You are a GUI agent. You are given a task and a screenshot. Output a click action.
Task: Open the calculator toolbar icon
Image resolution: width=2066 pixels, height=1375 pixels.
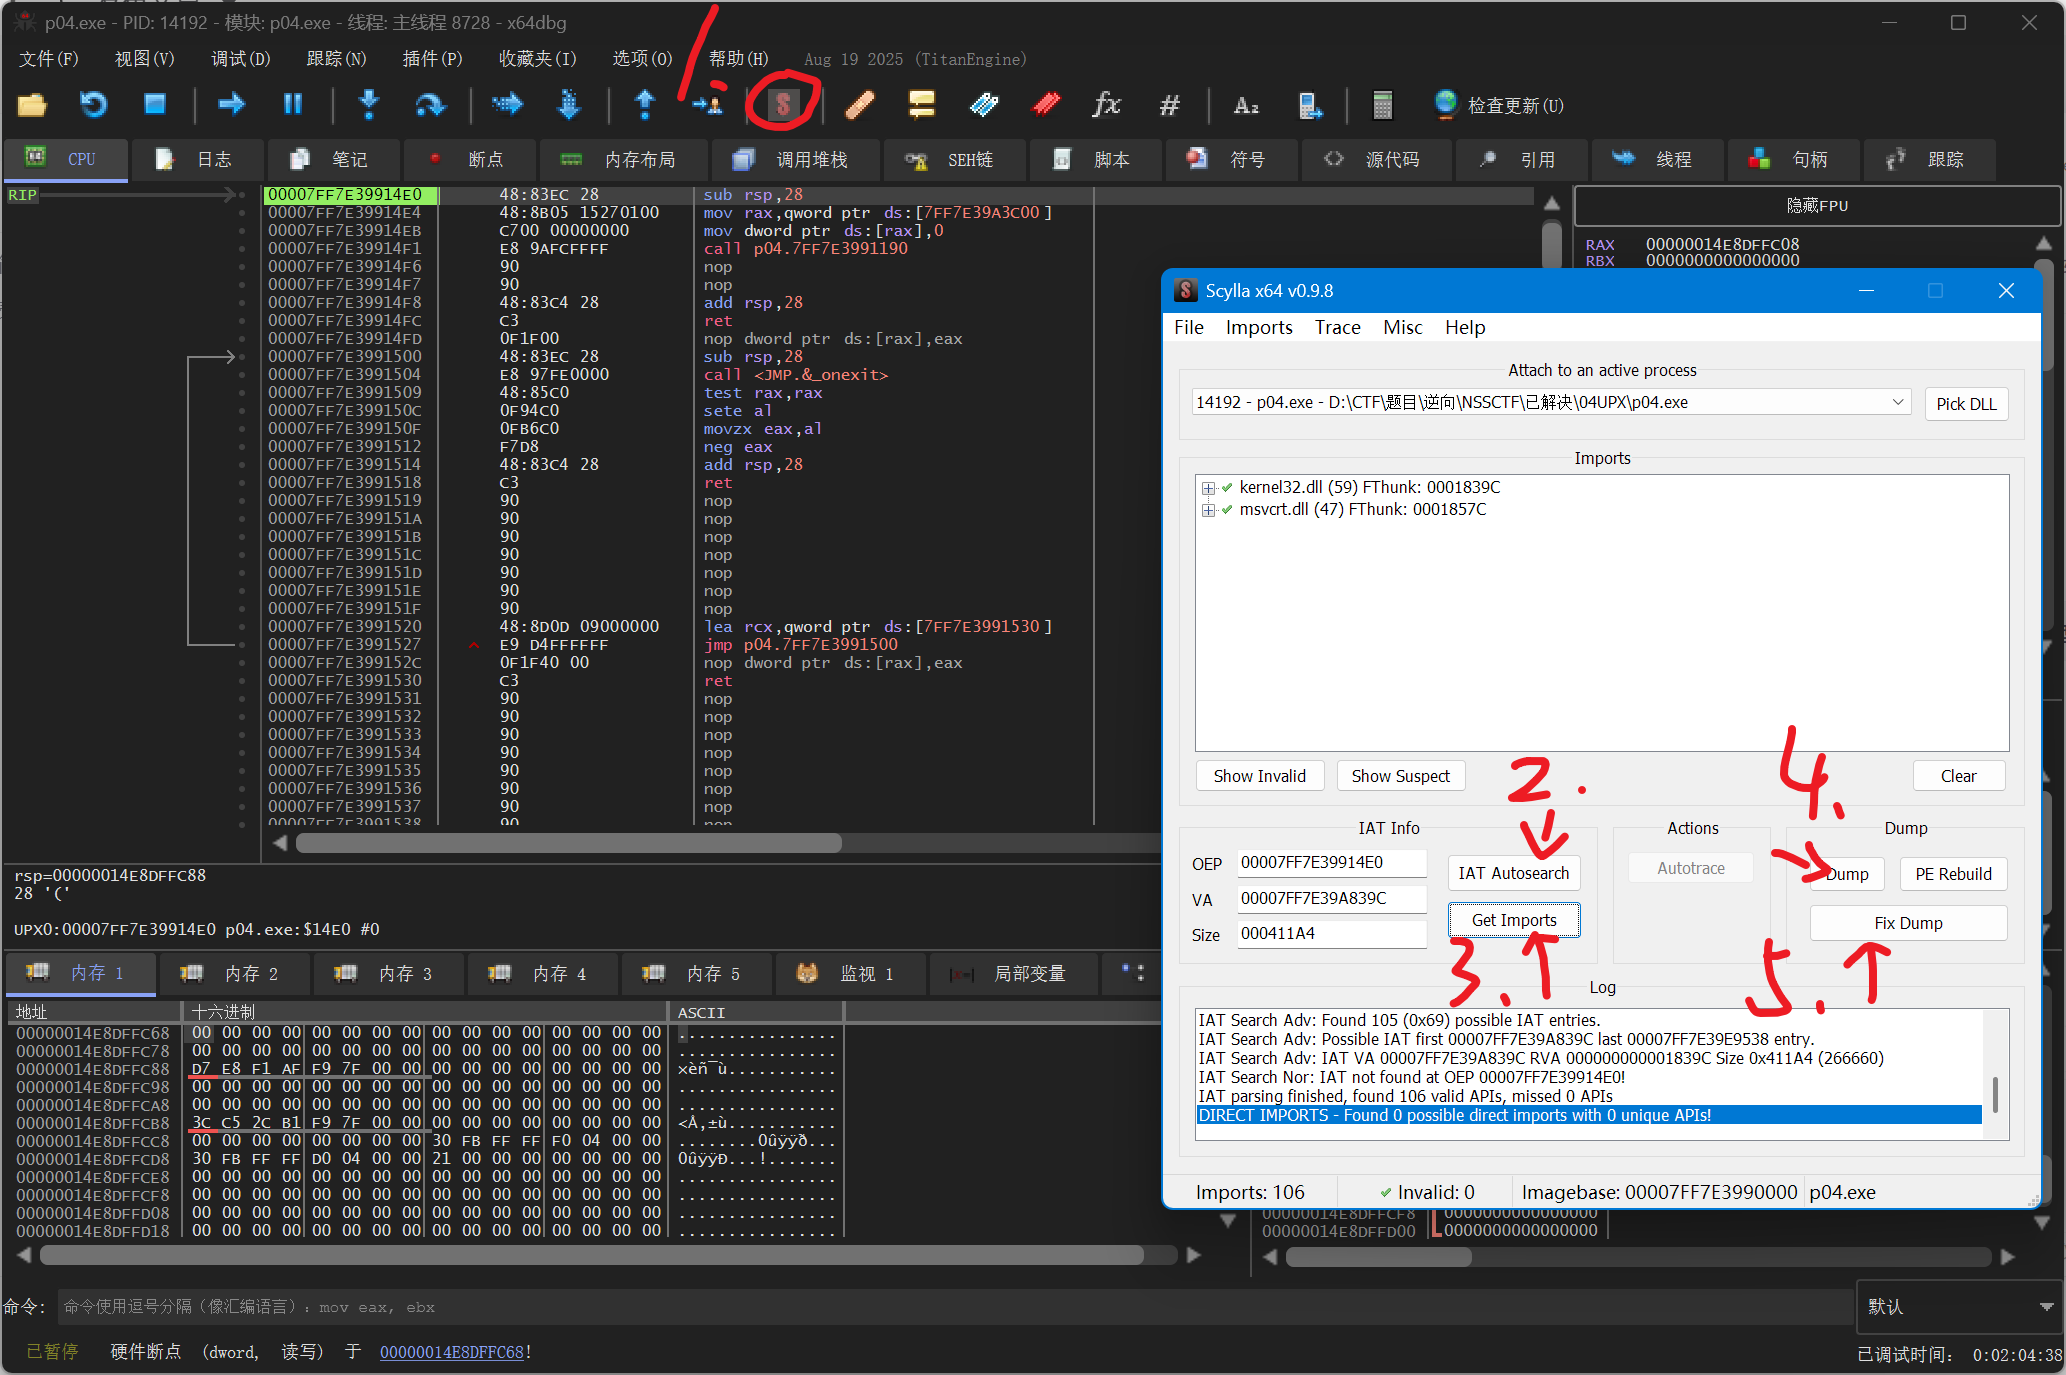(x=1382, y=104)
